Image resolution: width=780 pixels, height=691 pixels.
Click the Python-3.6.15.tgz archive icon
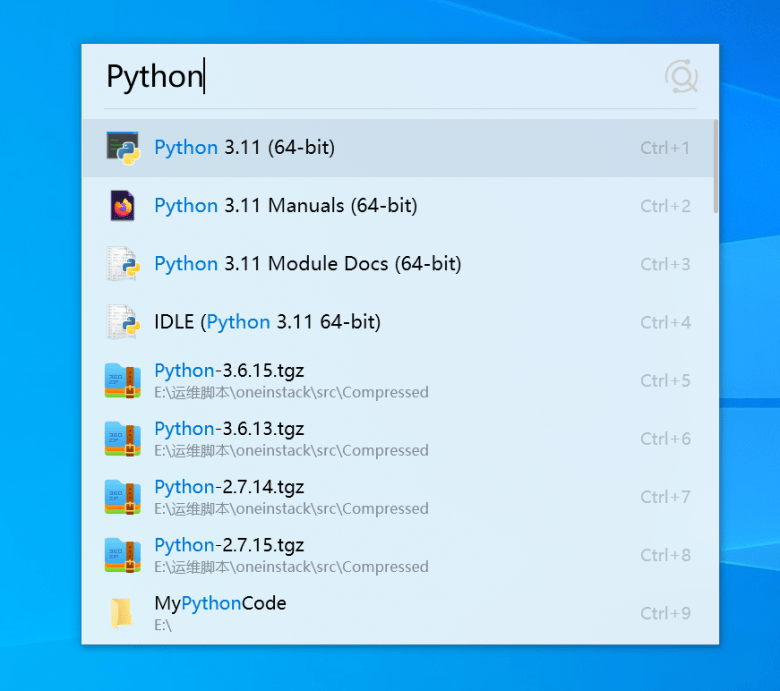coord(122,381)
